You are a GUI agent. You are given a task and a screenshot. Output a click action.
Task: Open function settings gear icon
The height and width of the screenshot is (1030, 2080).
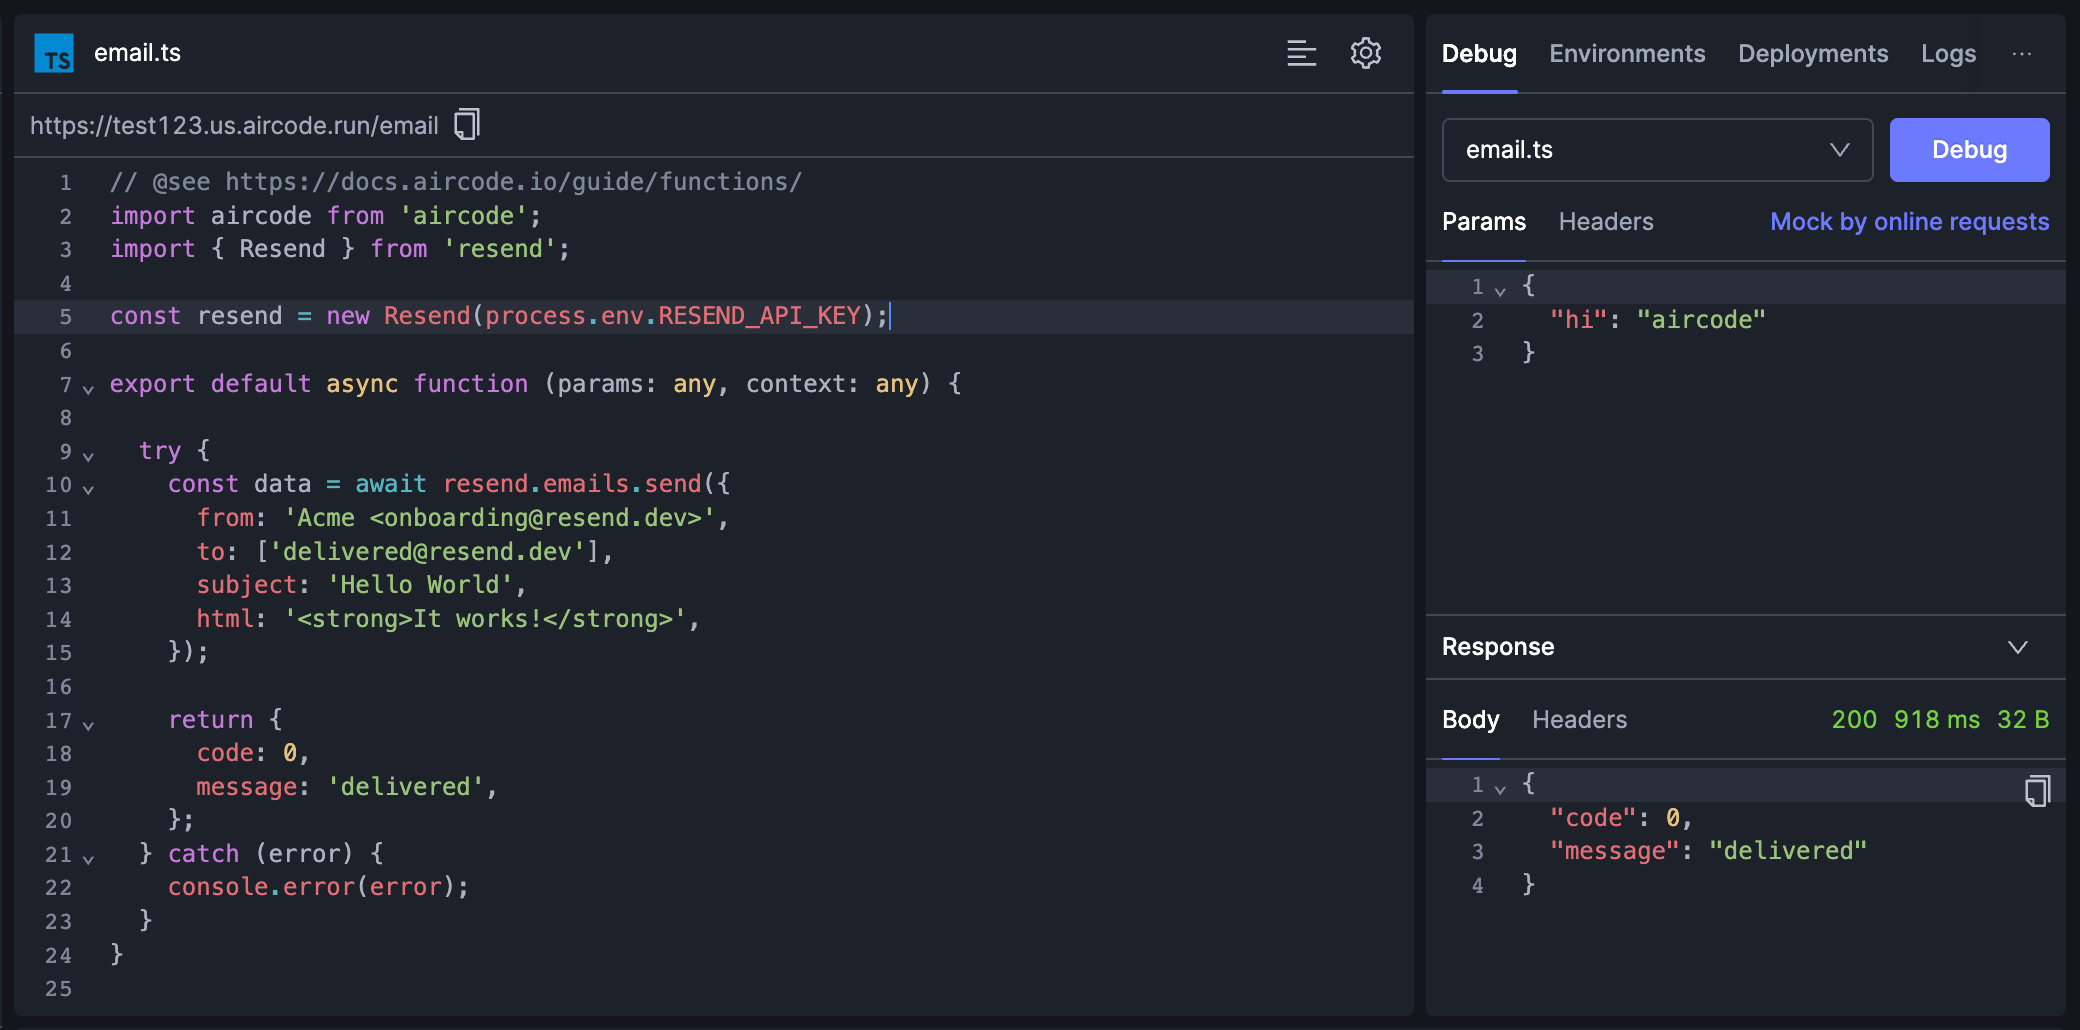1366,53
